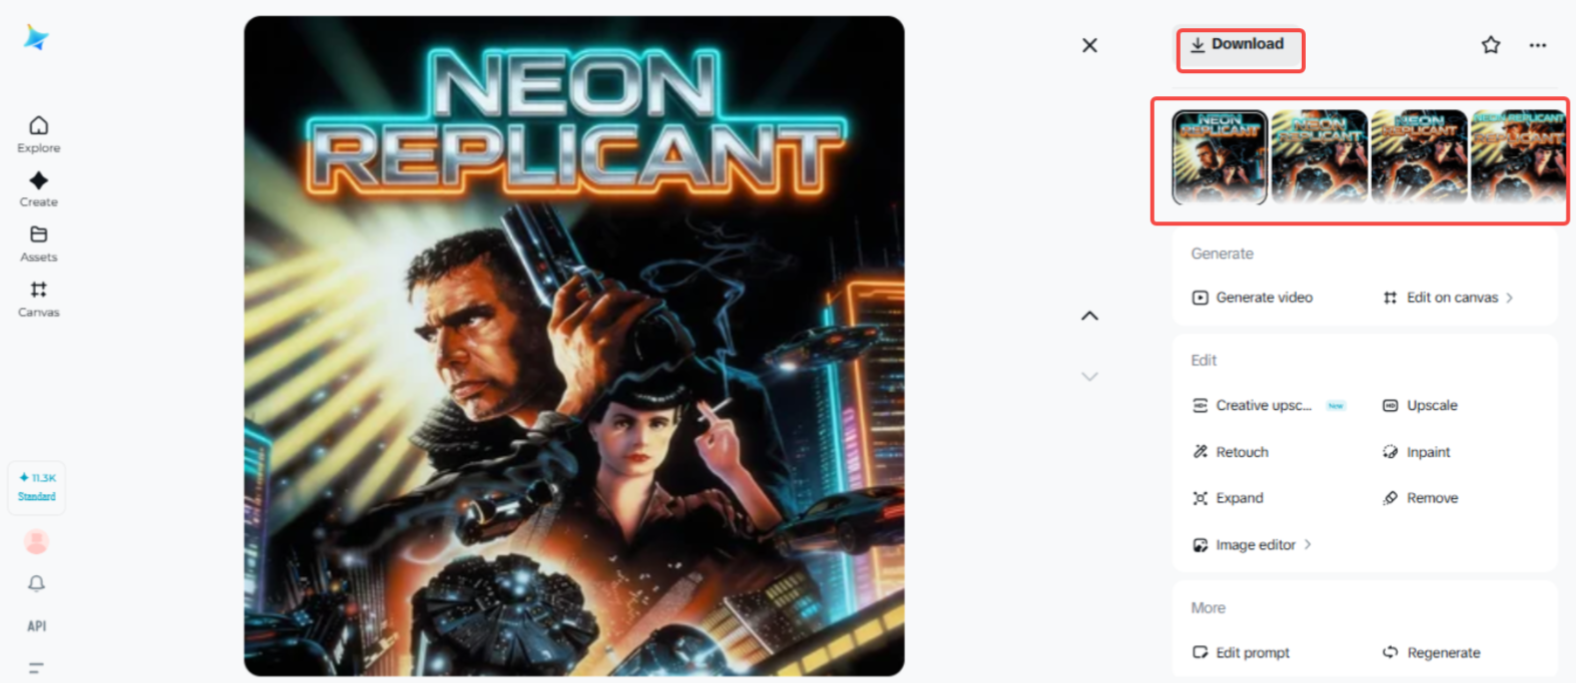
Task: Open notifications bell icon
Action: coord(36,583)
